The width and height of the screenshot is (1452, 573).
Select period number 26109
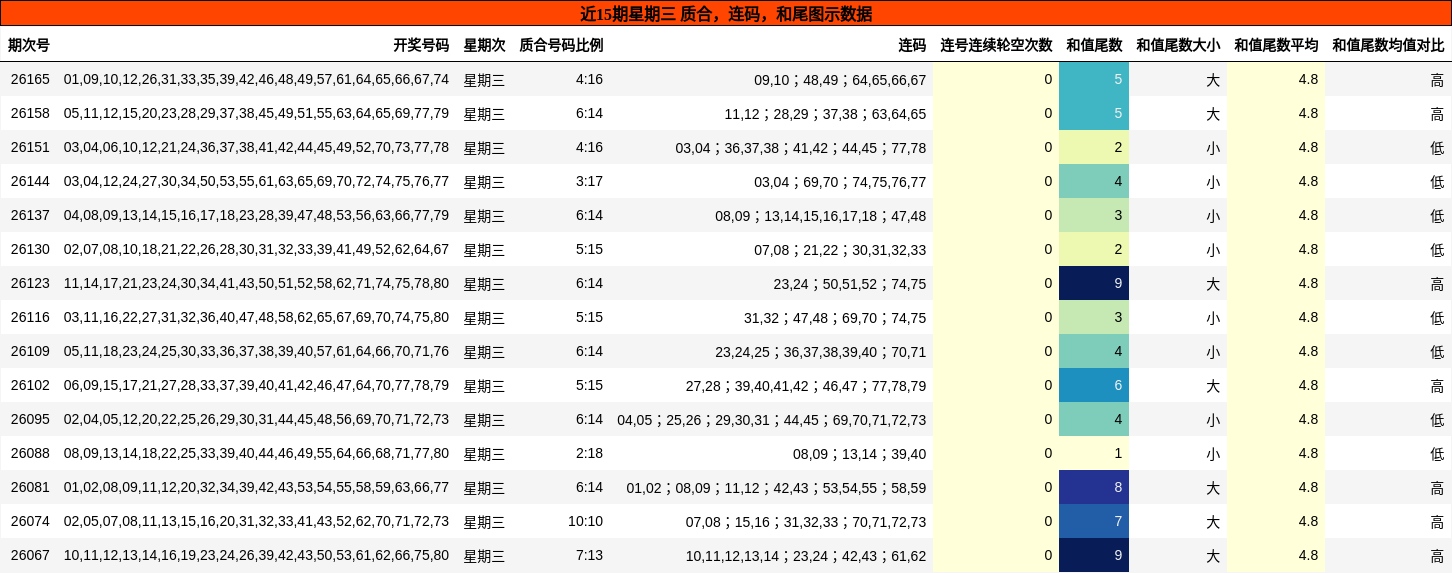tap(30, 351)
